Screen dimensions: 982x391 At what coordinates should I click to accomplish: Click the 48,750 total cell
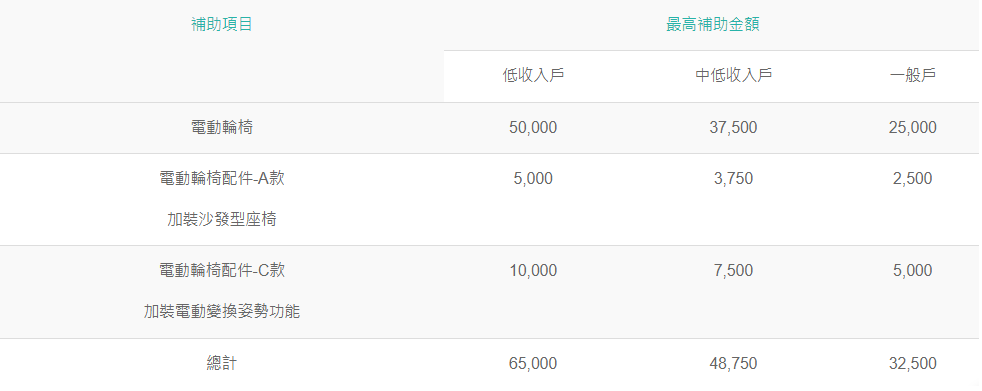(x=733, y=363)
